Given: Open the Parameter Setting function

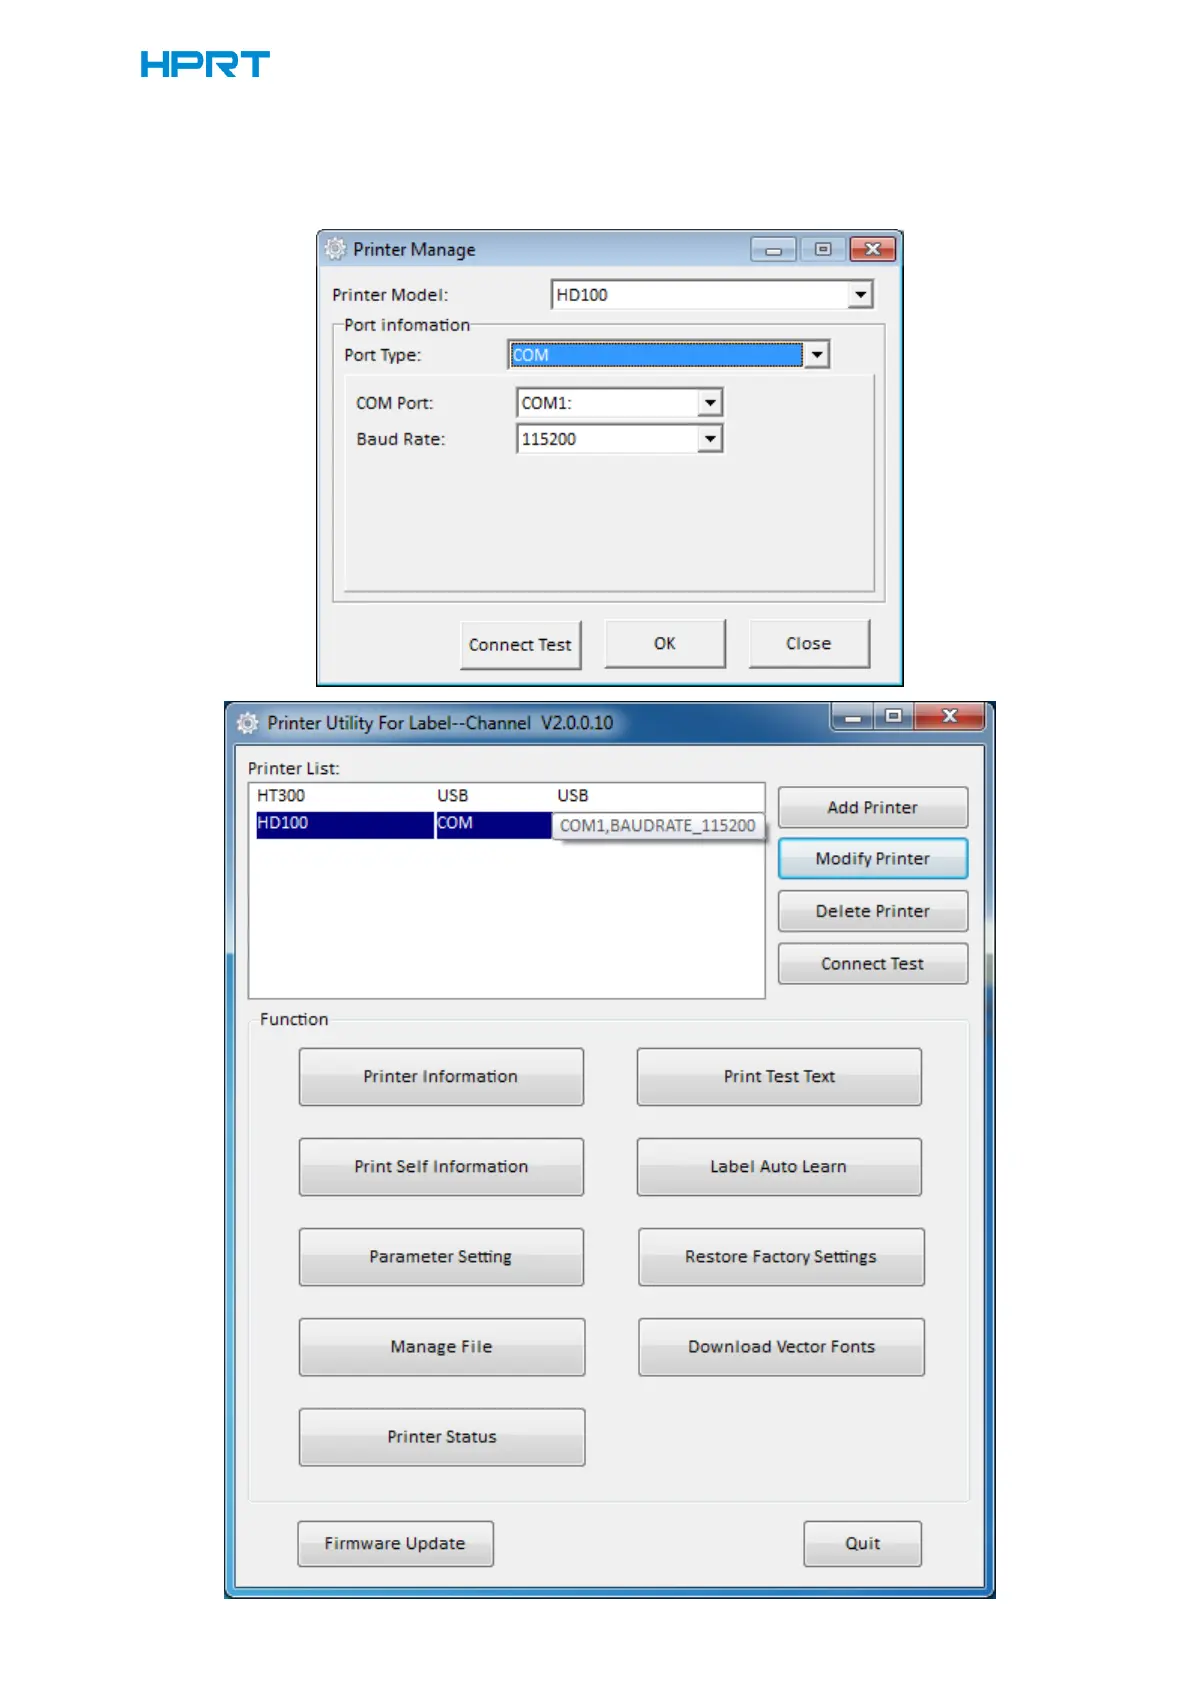Looking at the screenshot, I should coord(441,1256).
